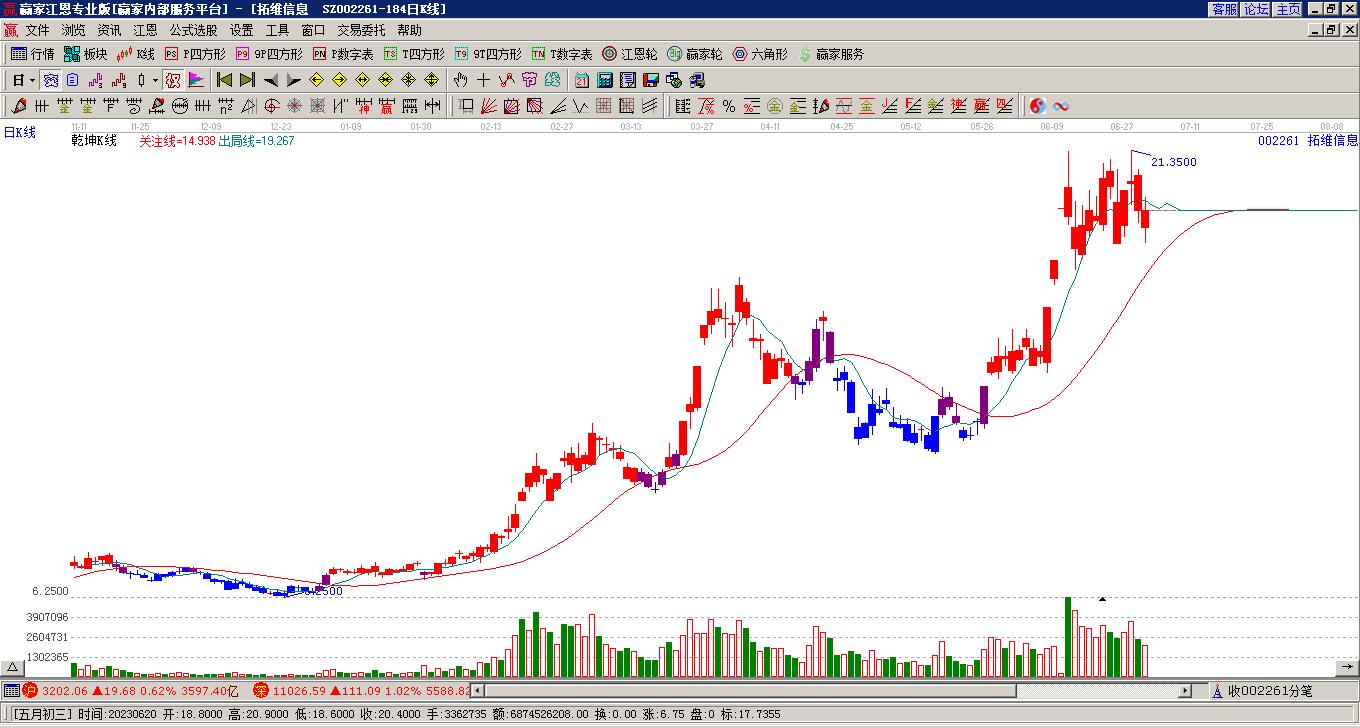Open the 公式选股 menu

click(193, 30)
